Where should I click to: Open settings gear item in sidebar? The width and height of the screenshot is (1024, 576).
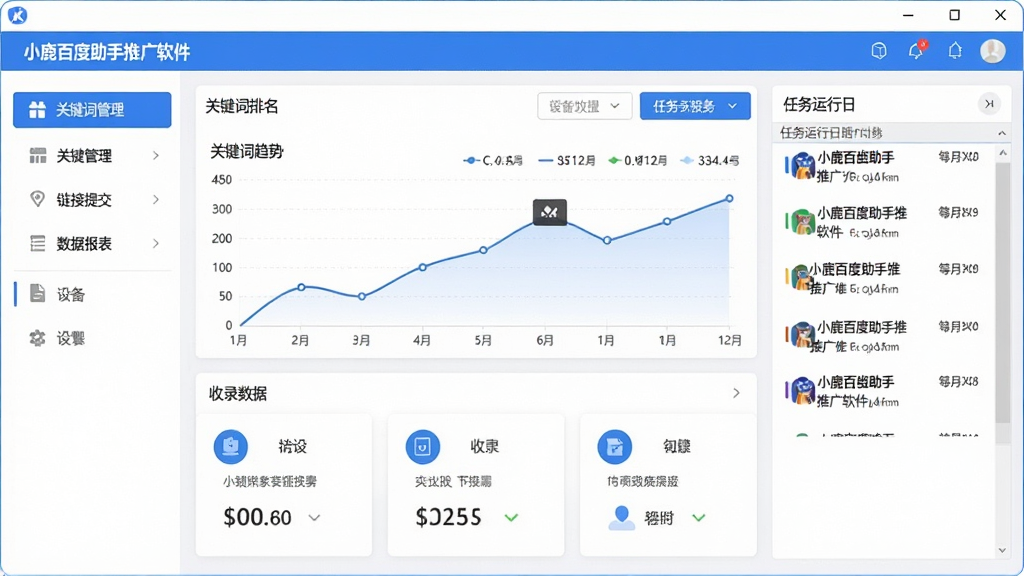[x=92, y=338]
